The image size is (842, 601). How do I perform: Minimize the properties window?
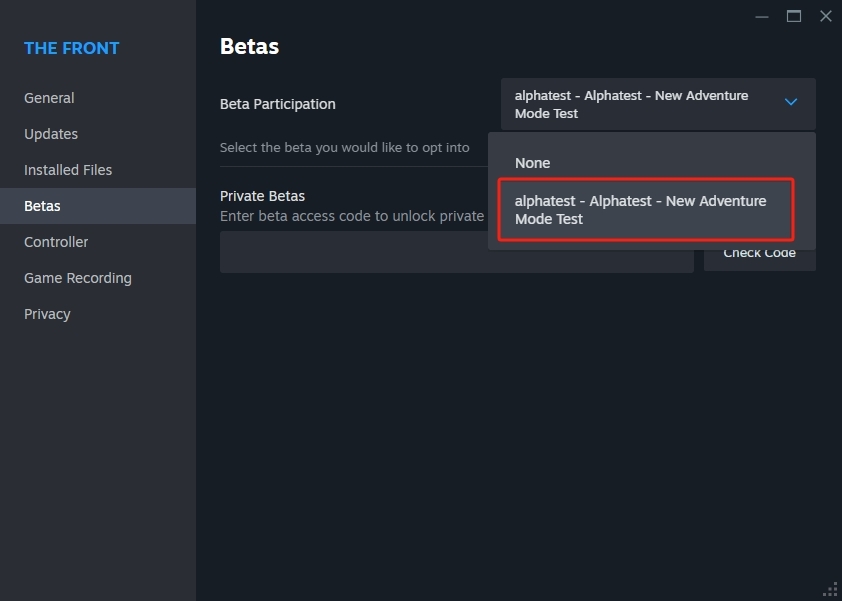pyautogui.click(x=762, y=16)
